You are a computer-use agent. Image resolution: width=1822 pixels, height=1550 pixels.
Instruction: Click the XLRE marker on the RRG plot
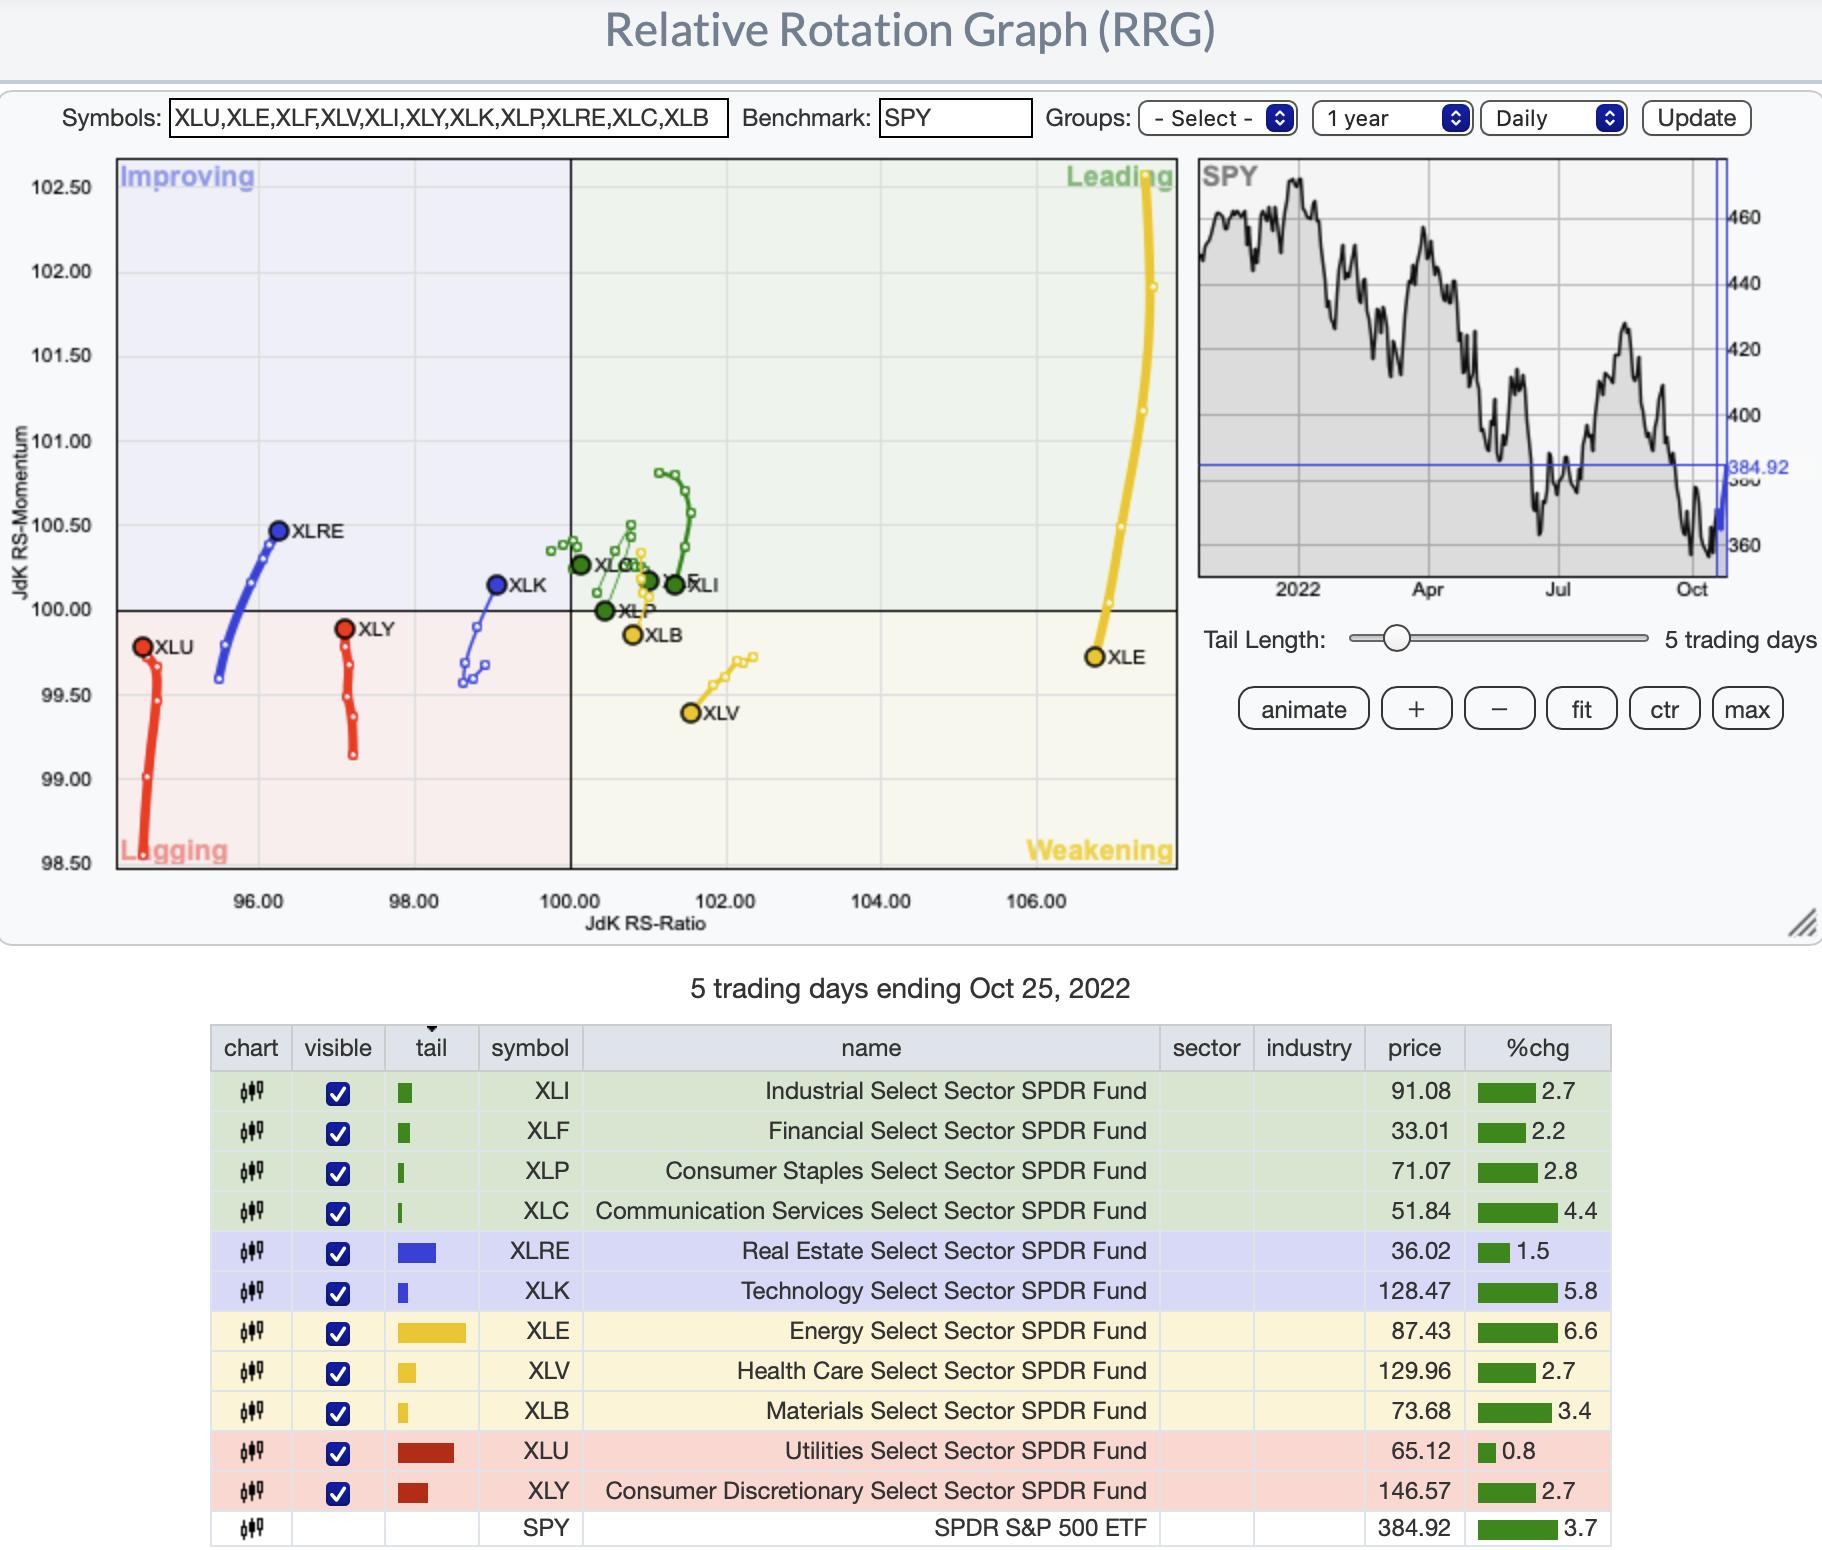coord(279,531)
